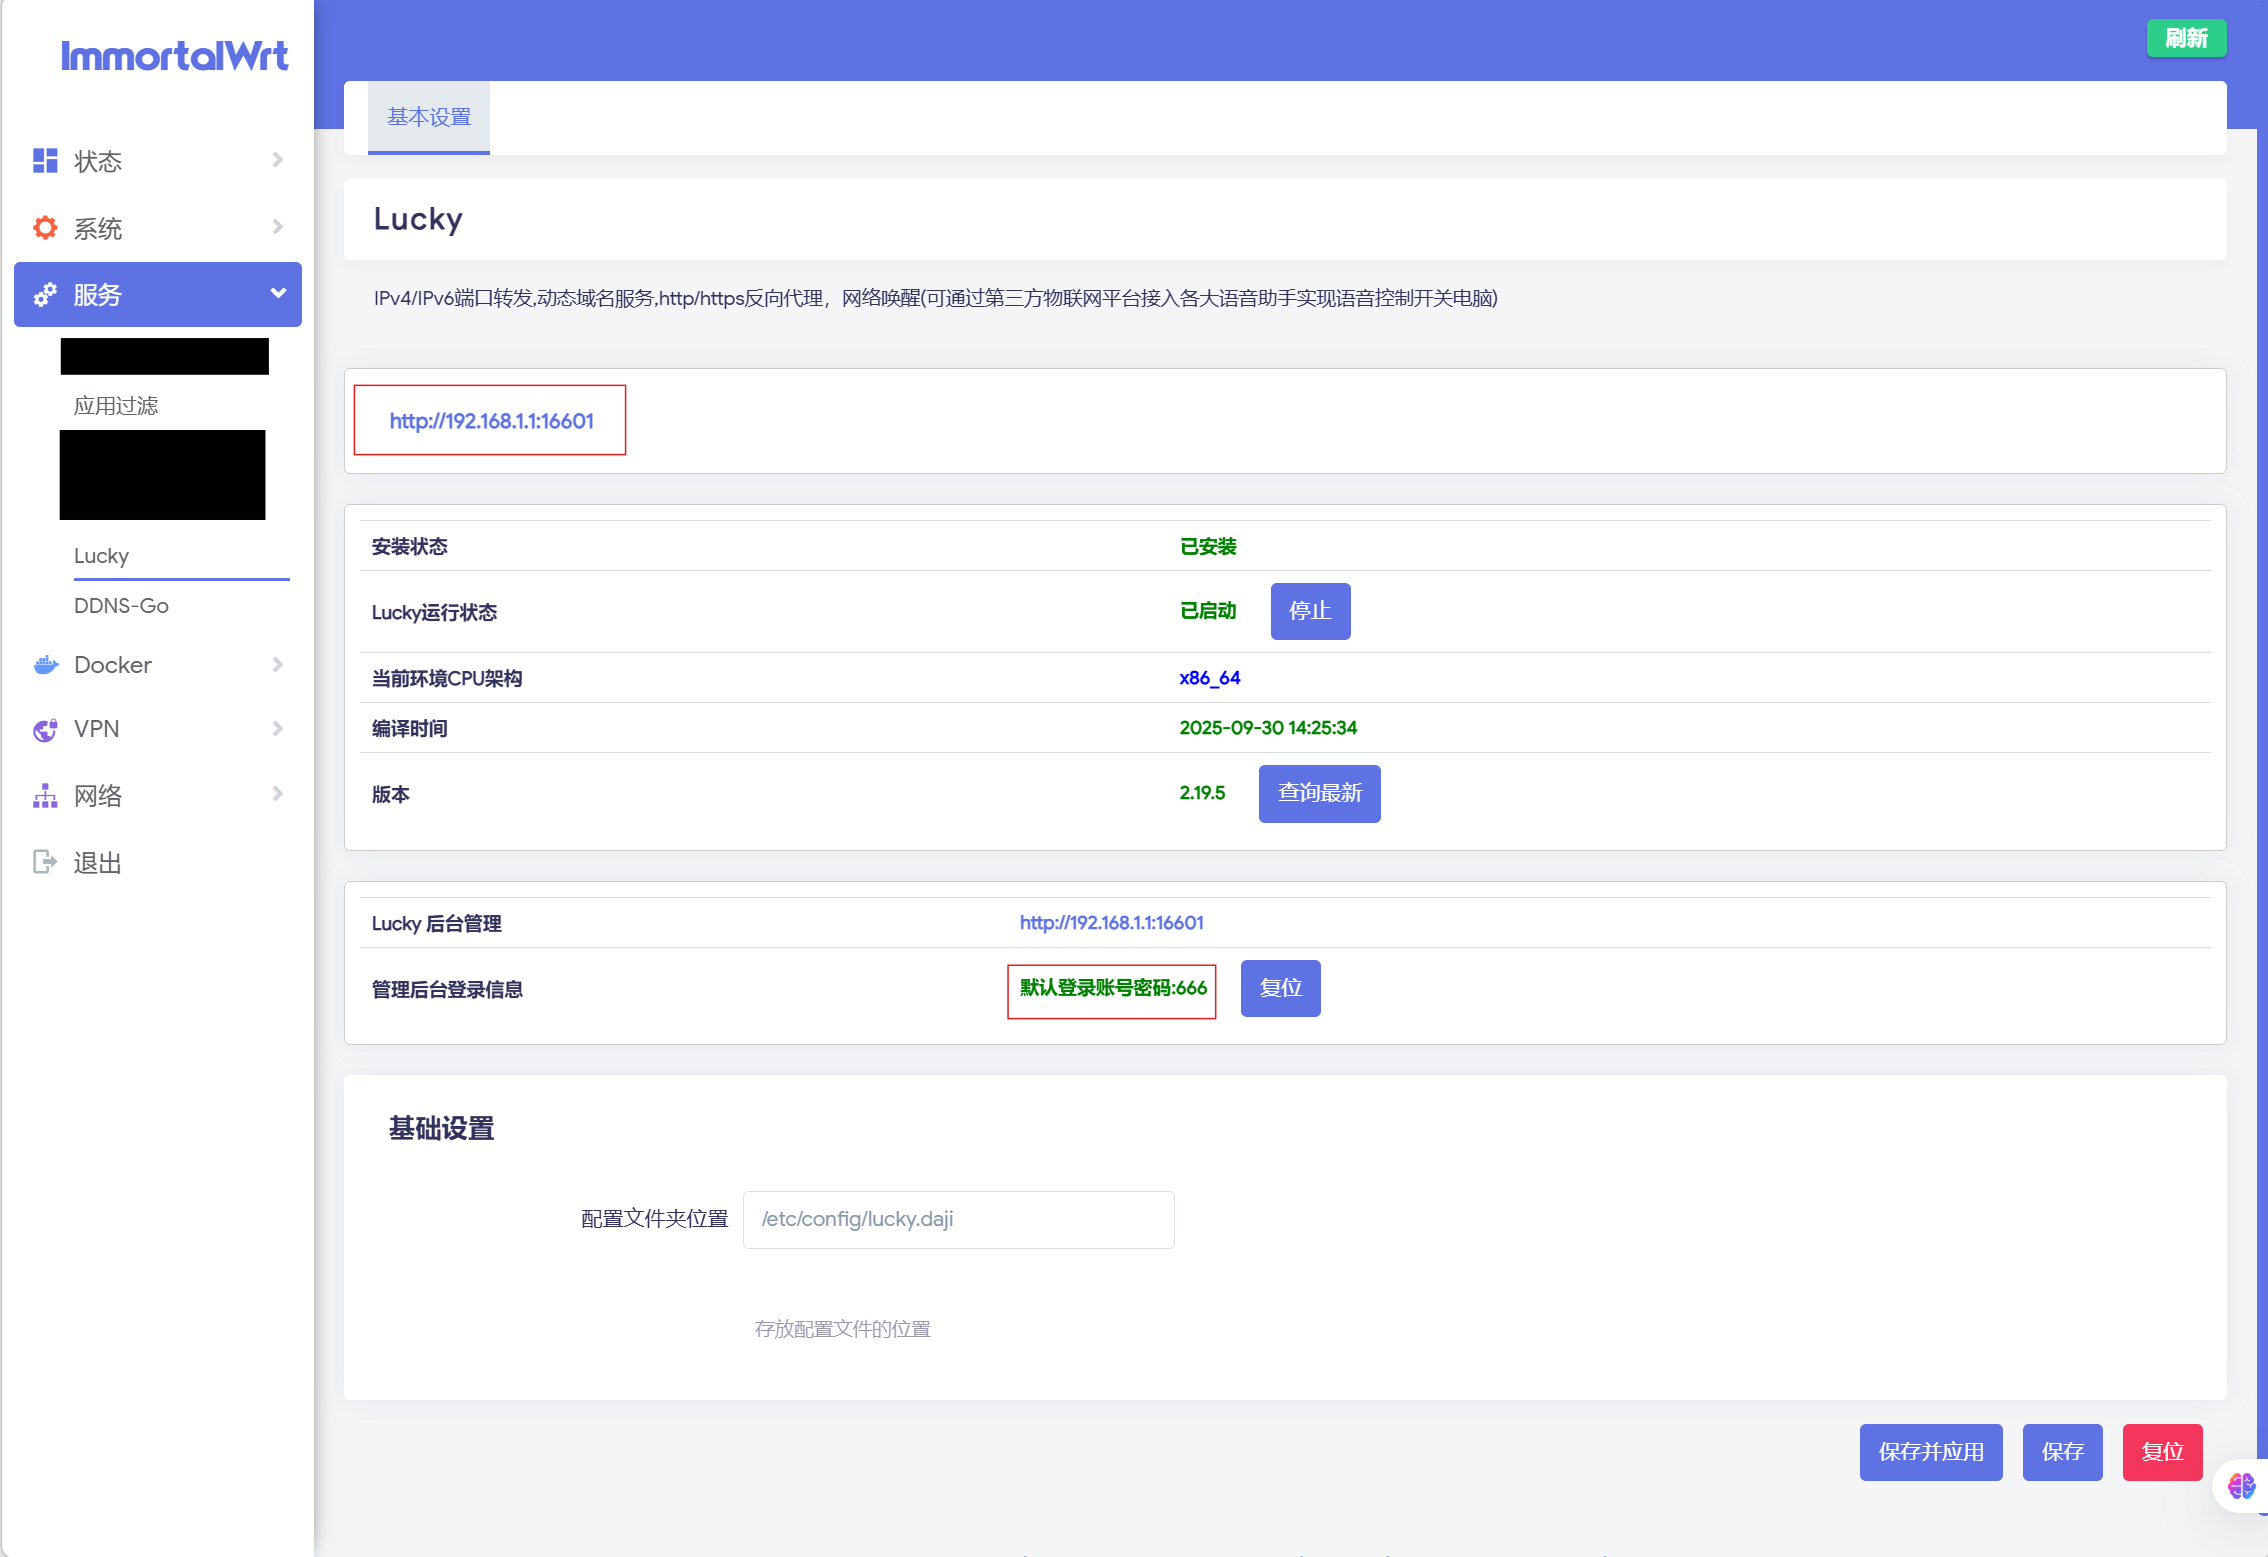2268x1557 pixels.
Task: Open the 网络 sidebar menu
Action: (x=158, y=795)
